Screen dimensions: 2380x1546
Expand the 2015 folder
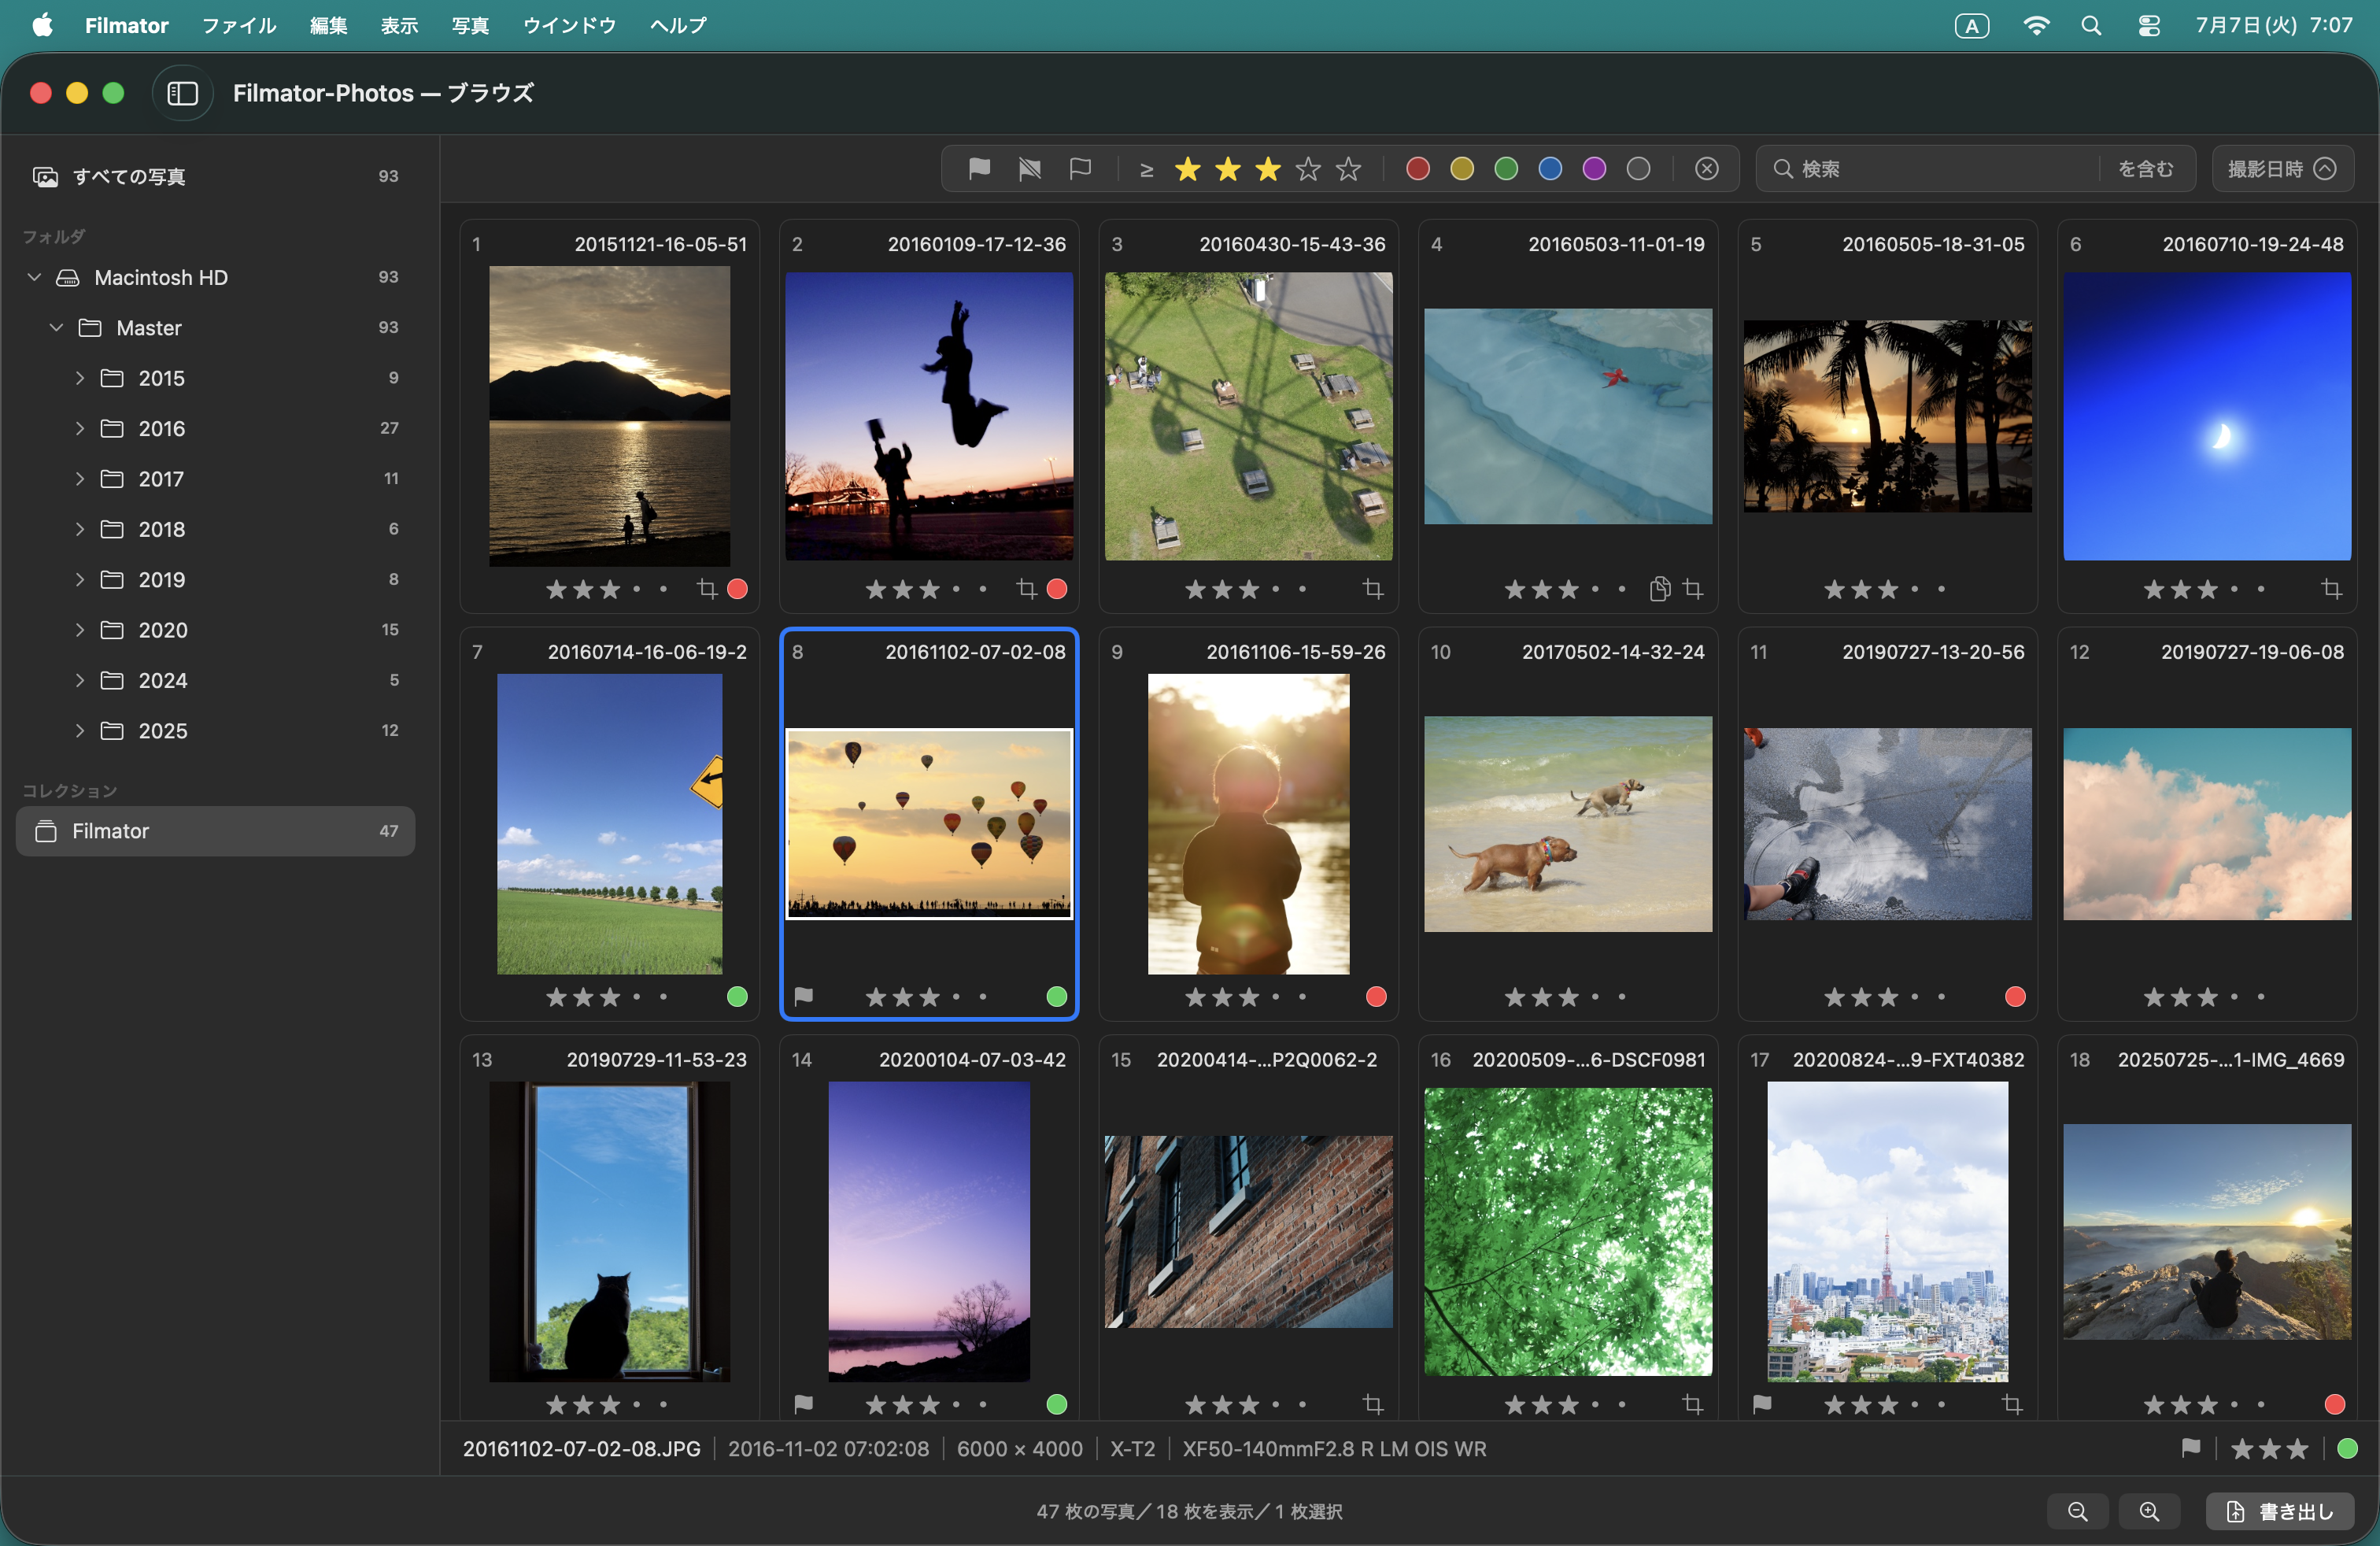(79, 377)
